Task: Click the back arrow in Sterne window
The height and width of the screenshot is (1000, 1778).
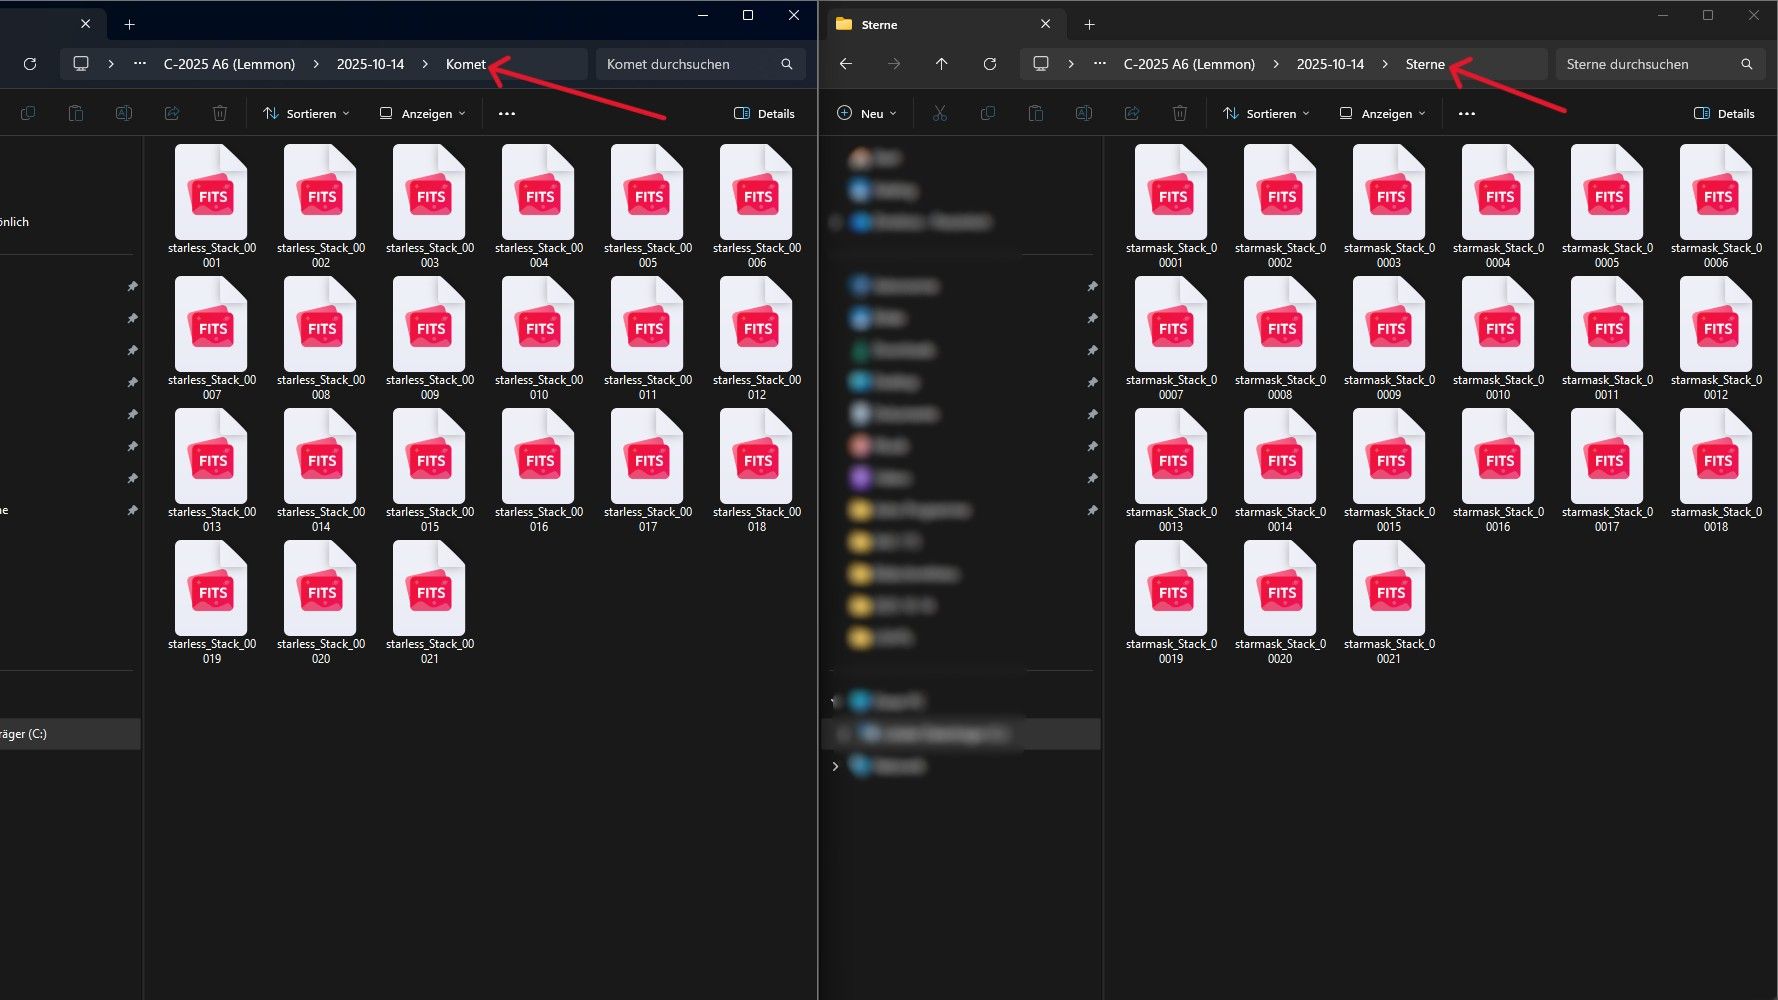Action: click(846, 64)
